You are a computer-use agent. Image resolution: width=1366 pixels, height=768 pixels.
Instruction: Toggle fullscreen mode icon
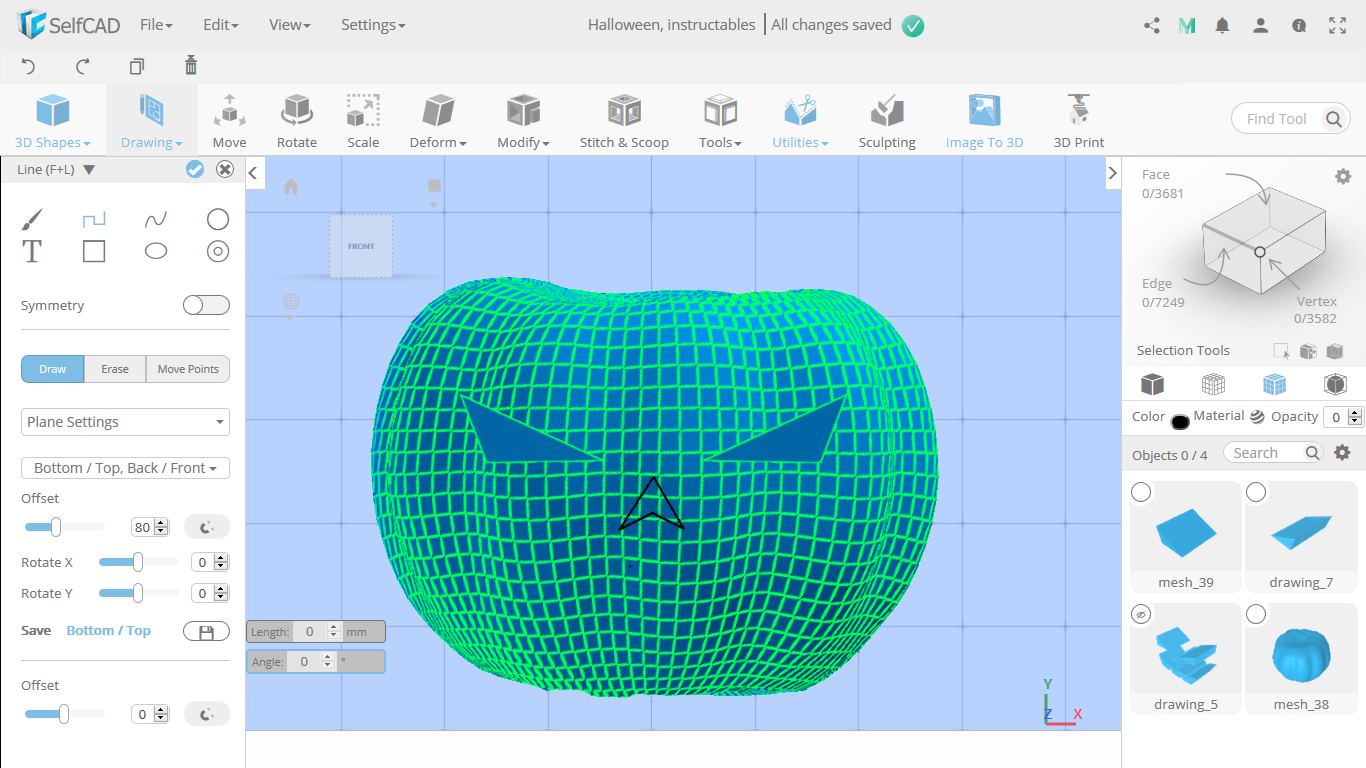[x=1338, y=26]
